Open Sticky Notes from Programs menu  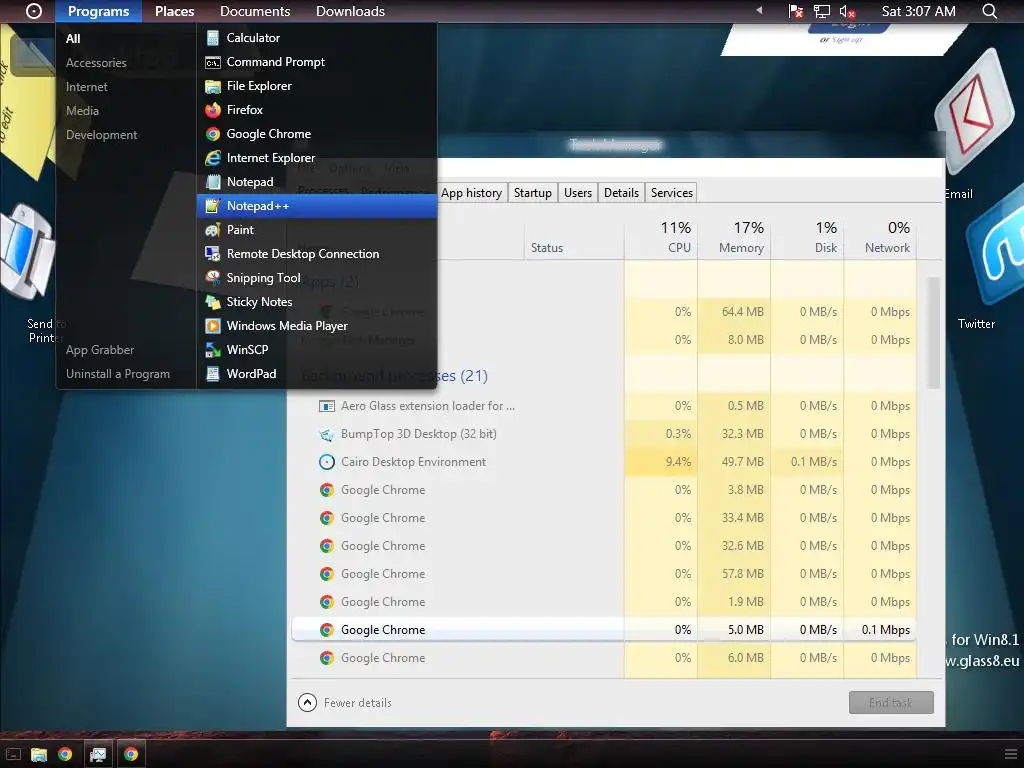click(x=316, y=302)
